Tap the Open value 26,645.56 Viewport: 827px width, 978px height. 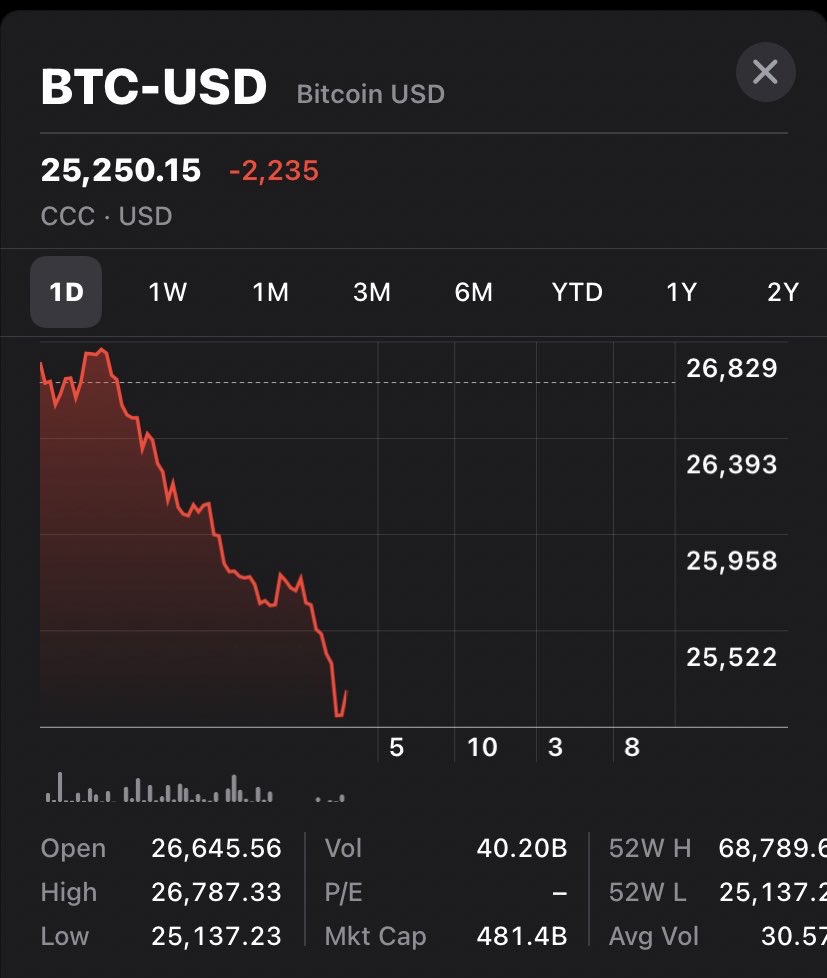[216, 849]
